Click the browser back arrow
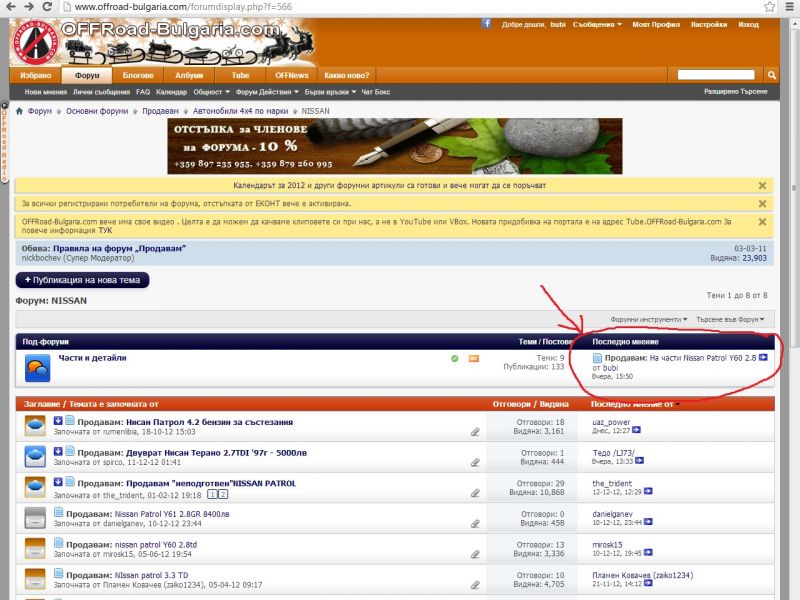The width and height of the screenshot is (800, 600). click(11, 7)
